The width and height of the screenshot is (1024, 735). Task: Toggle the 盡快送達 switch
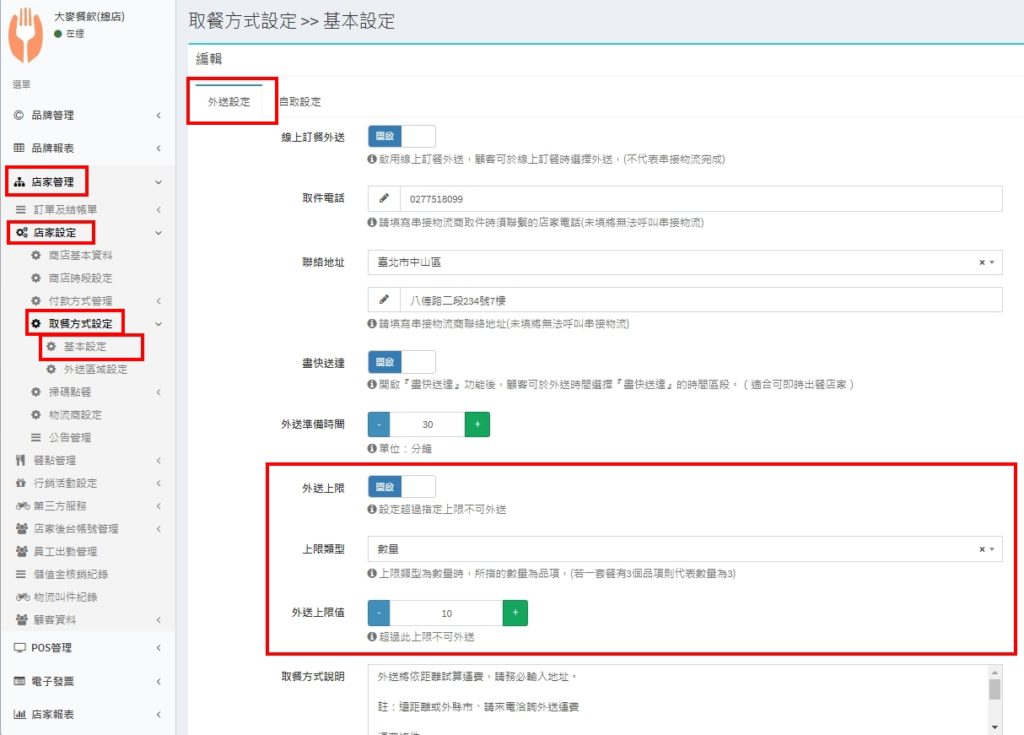coord(402,361)
